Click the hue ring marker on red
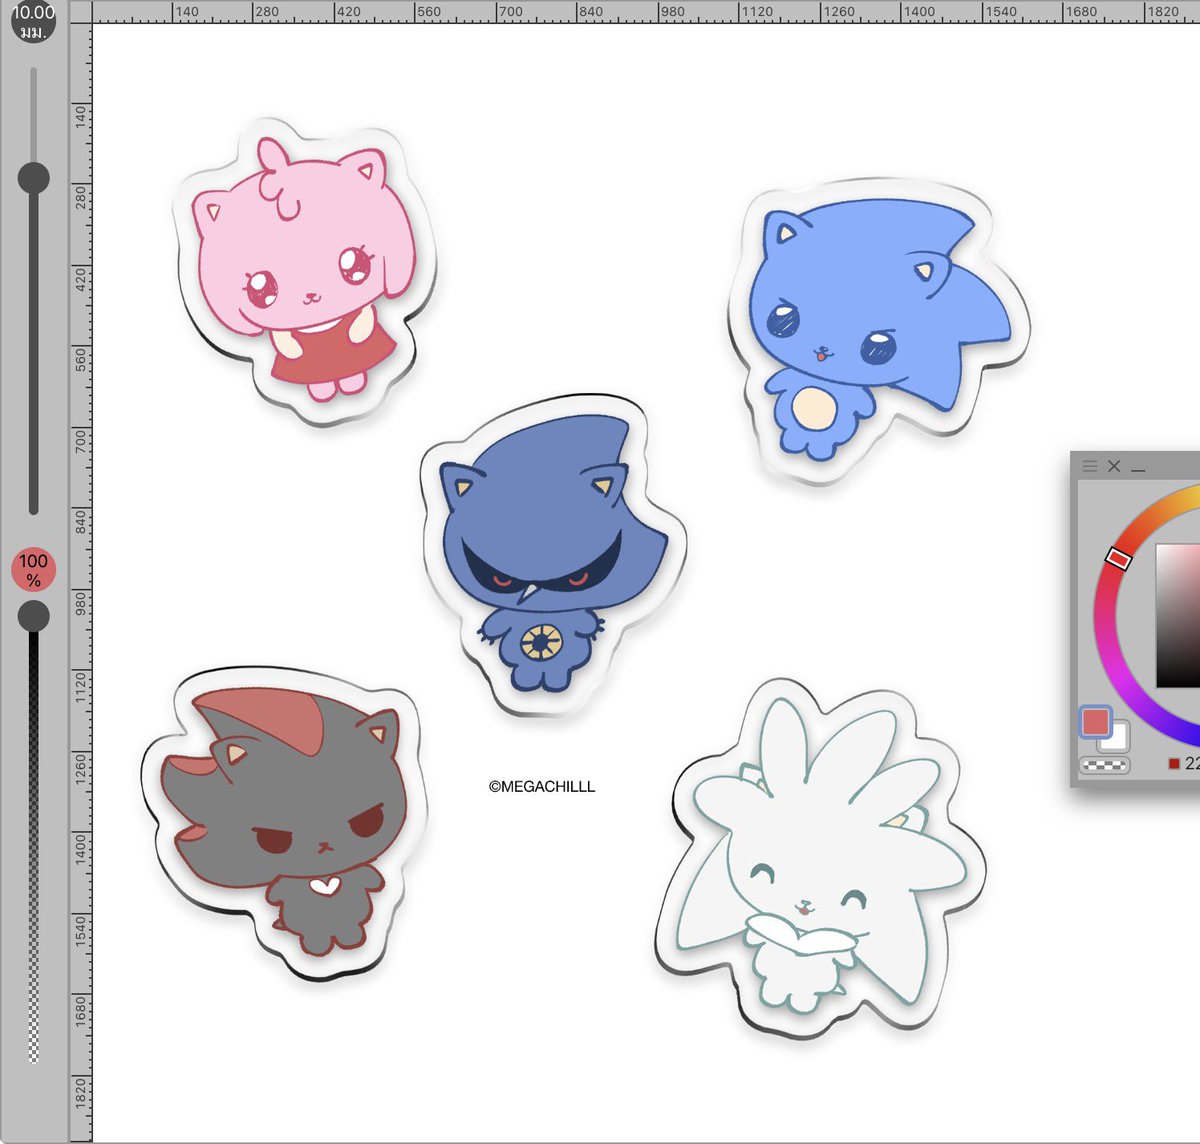This screenshot has height=1144, width=1200. click(1118, 558)
